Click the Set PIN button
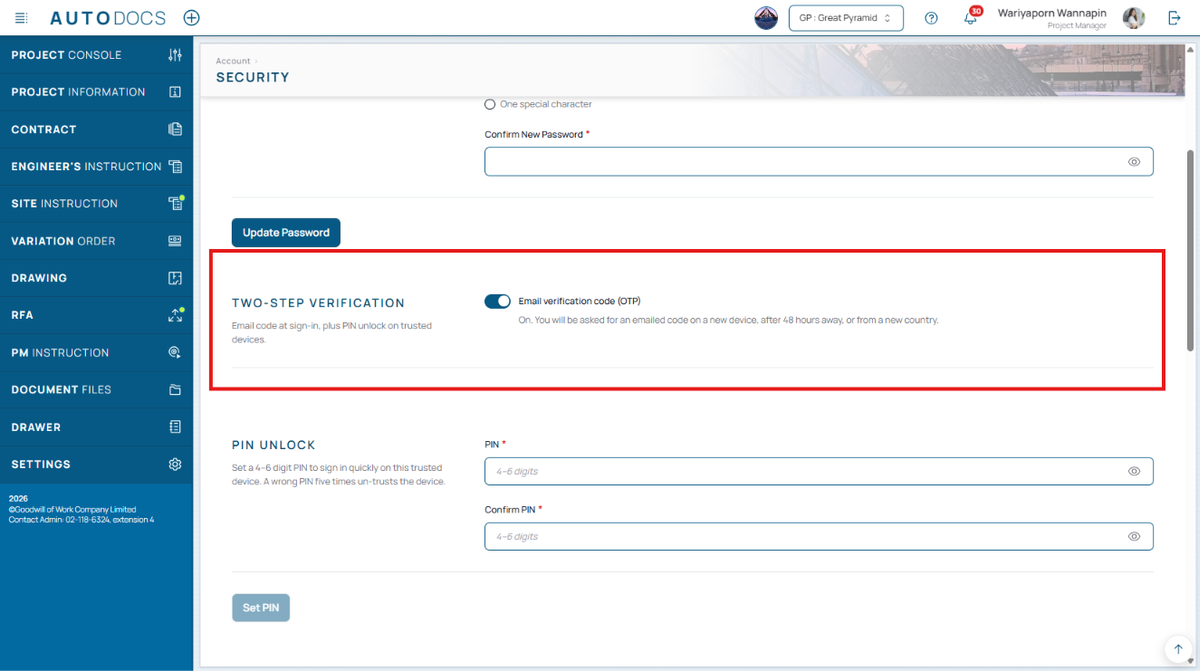Image resolution: width=1200 pixels, height=671 pixels. 261,607
